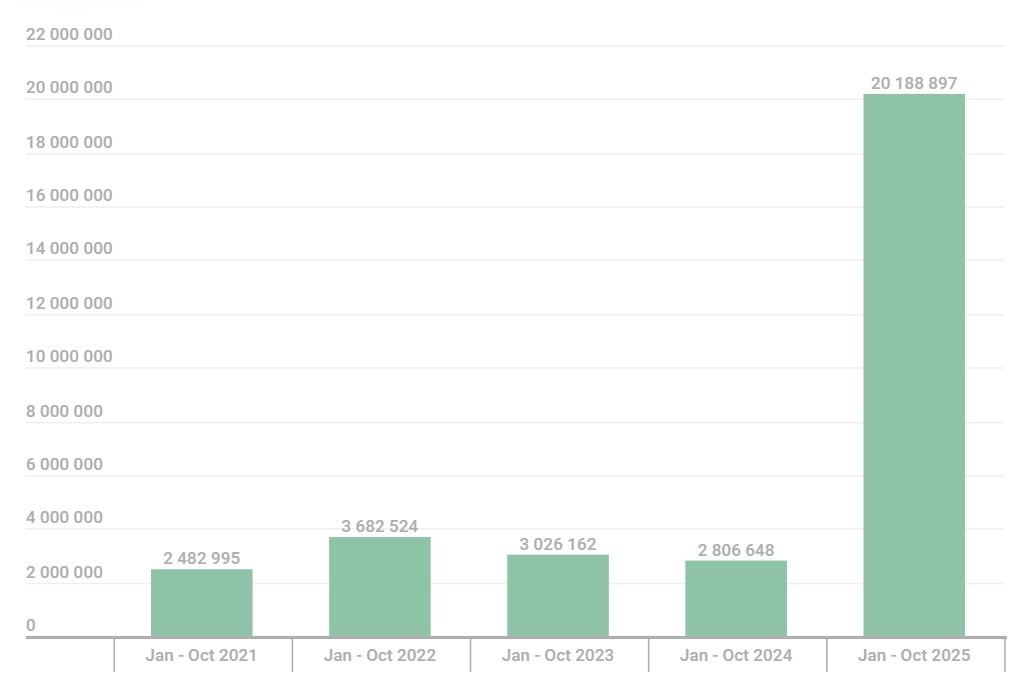Click the 3 682 524 value label
The image size is (1027, 687).
click(x=379, y=526)
